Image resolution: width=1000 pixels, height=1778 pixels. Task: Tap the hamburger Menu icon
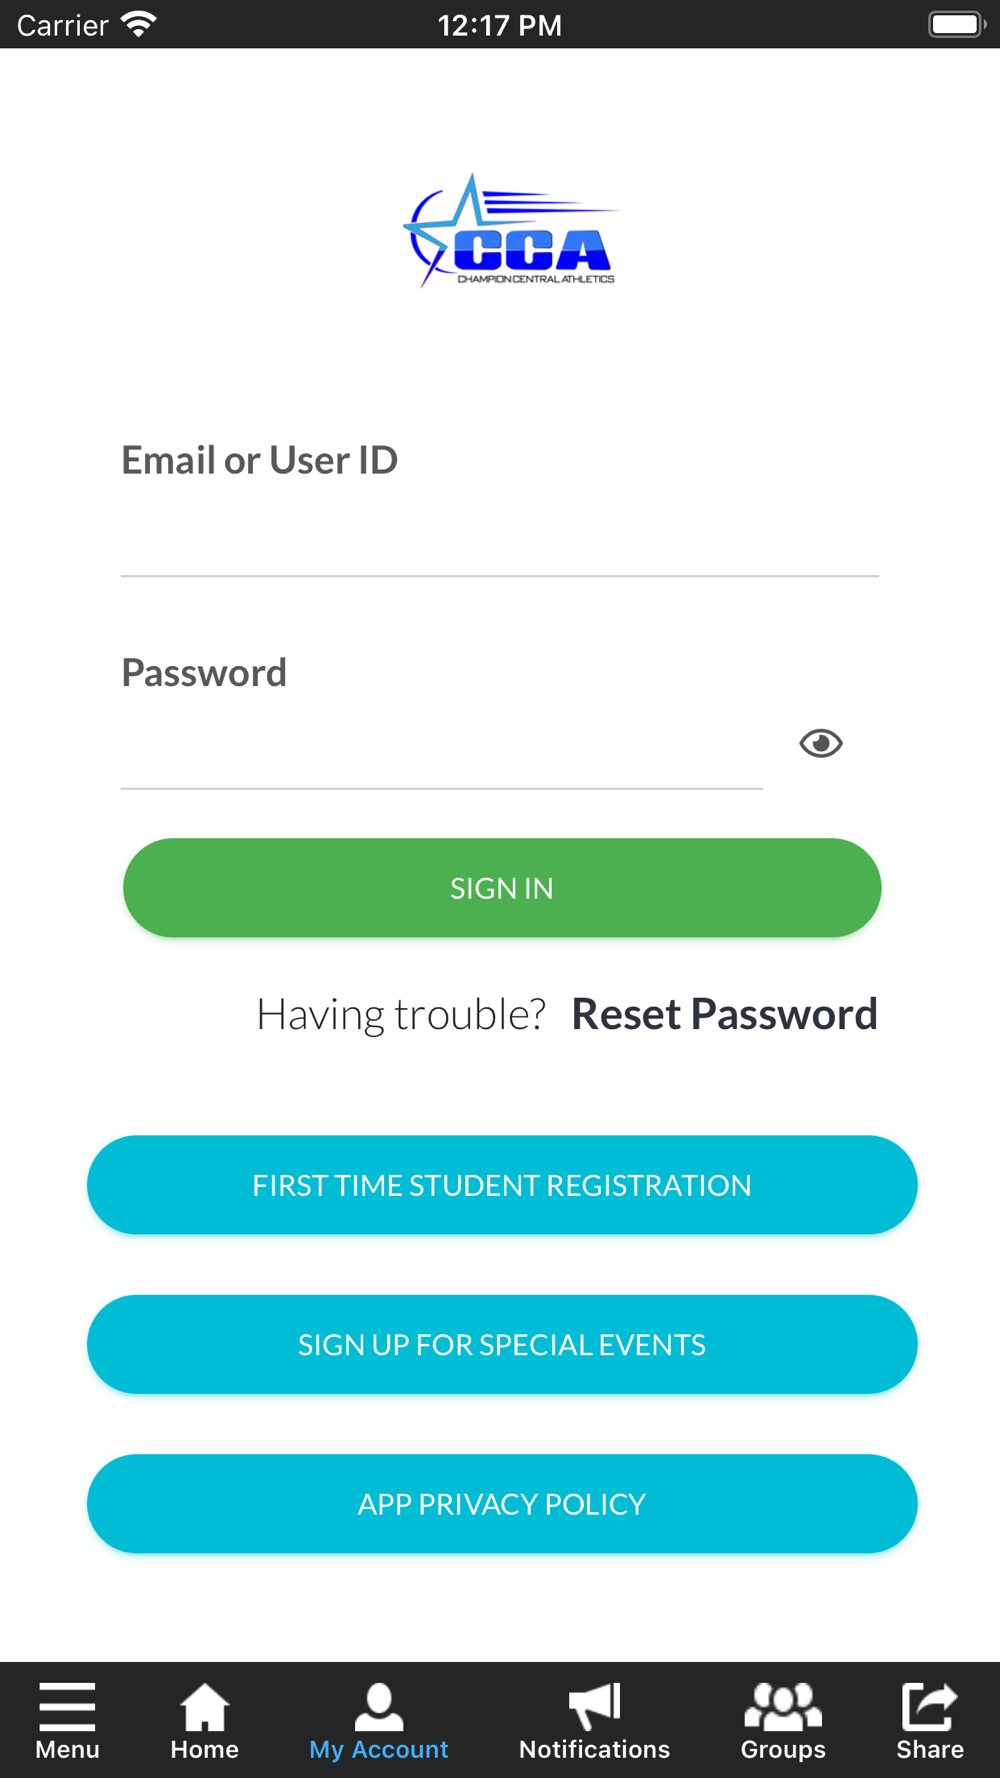pyautogui.click(x=67, y=1706)
